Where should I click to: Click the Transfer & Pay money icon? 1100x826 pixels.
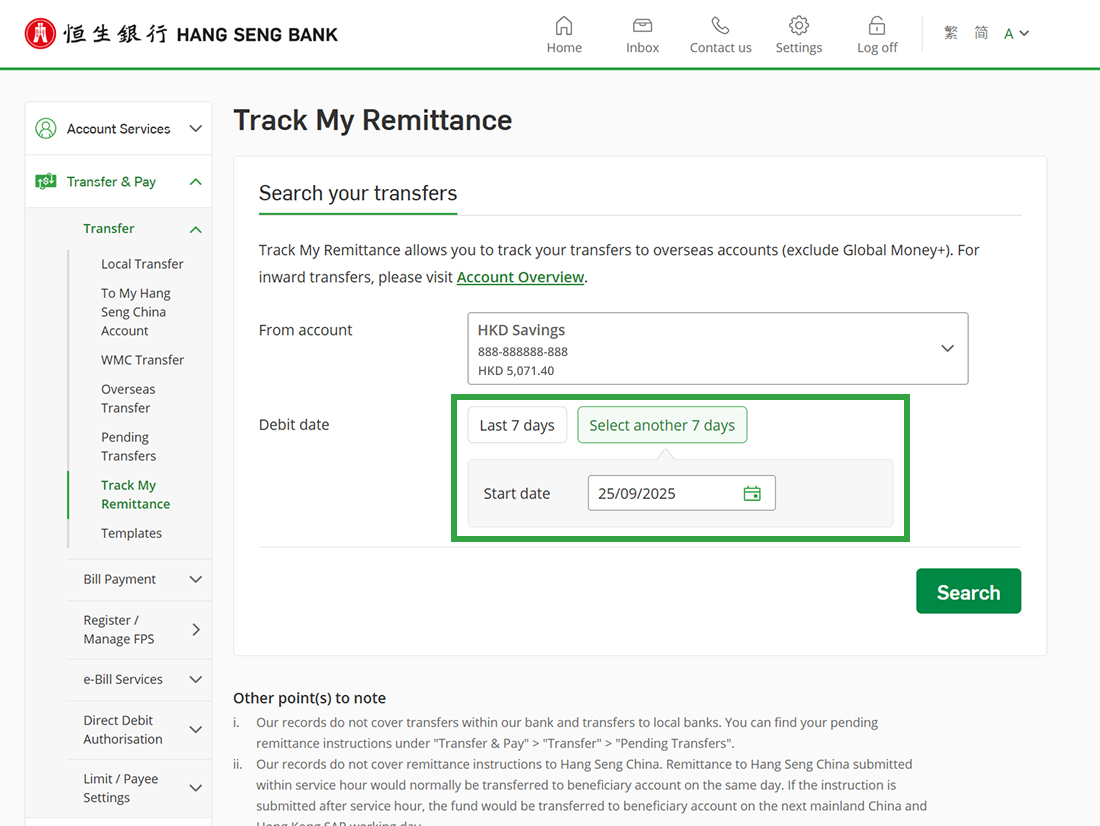45,181
